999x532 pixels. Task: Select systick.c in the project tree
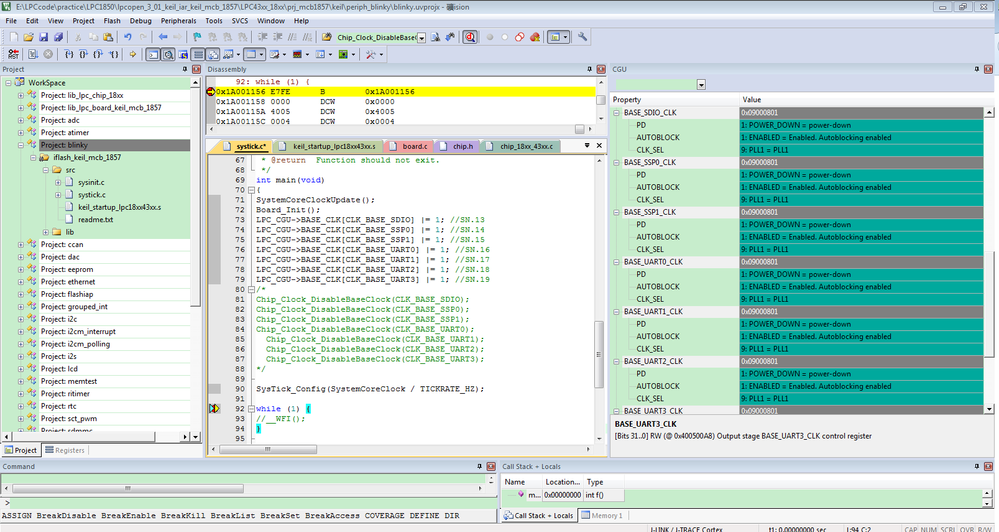pyautogui.click(x=94, y=194)
